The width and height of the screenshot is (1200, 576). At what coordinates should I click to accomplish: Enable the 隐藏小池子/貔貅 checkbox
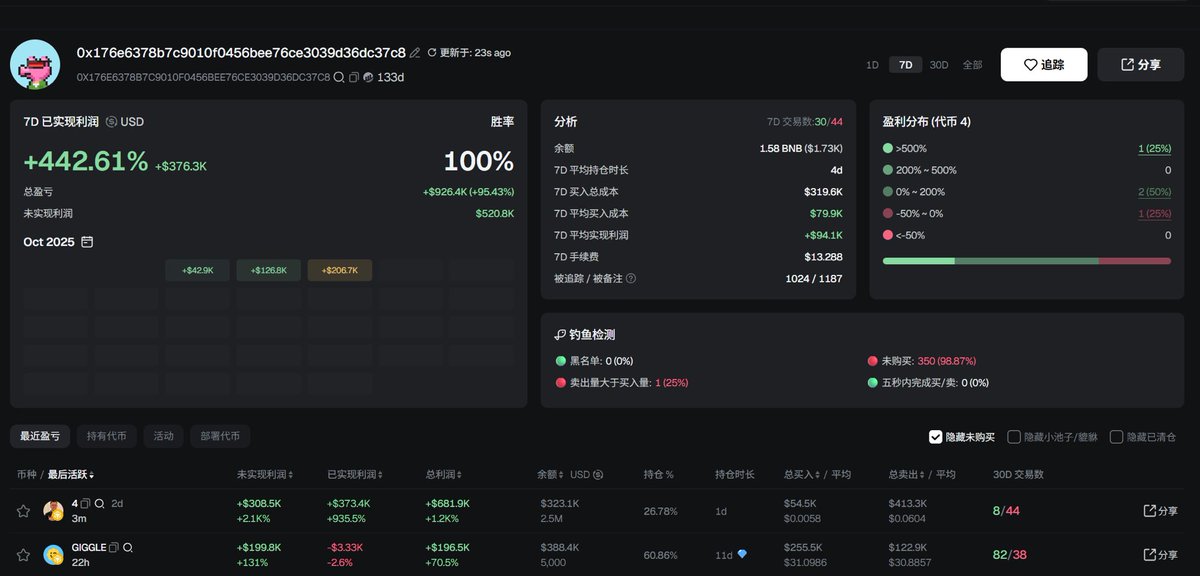[1014, 437]
